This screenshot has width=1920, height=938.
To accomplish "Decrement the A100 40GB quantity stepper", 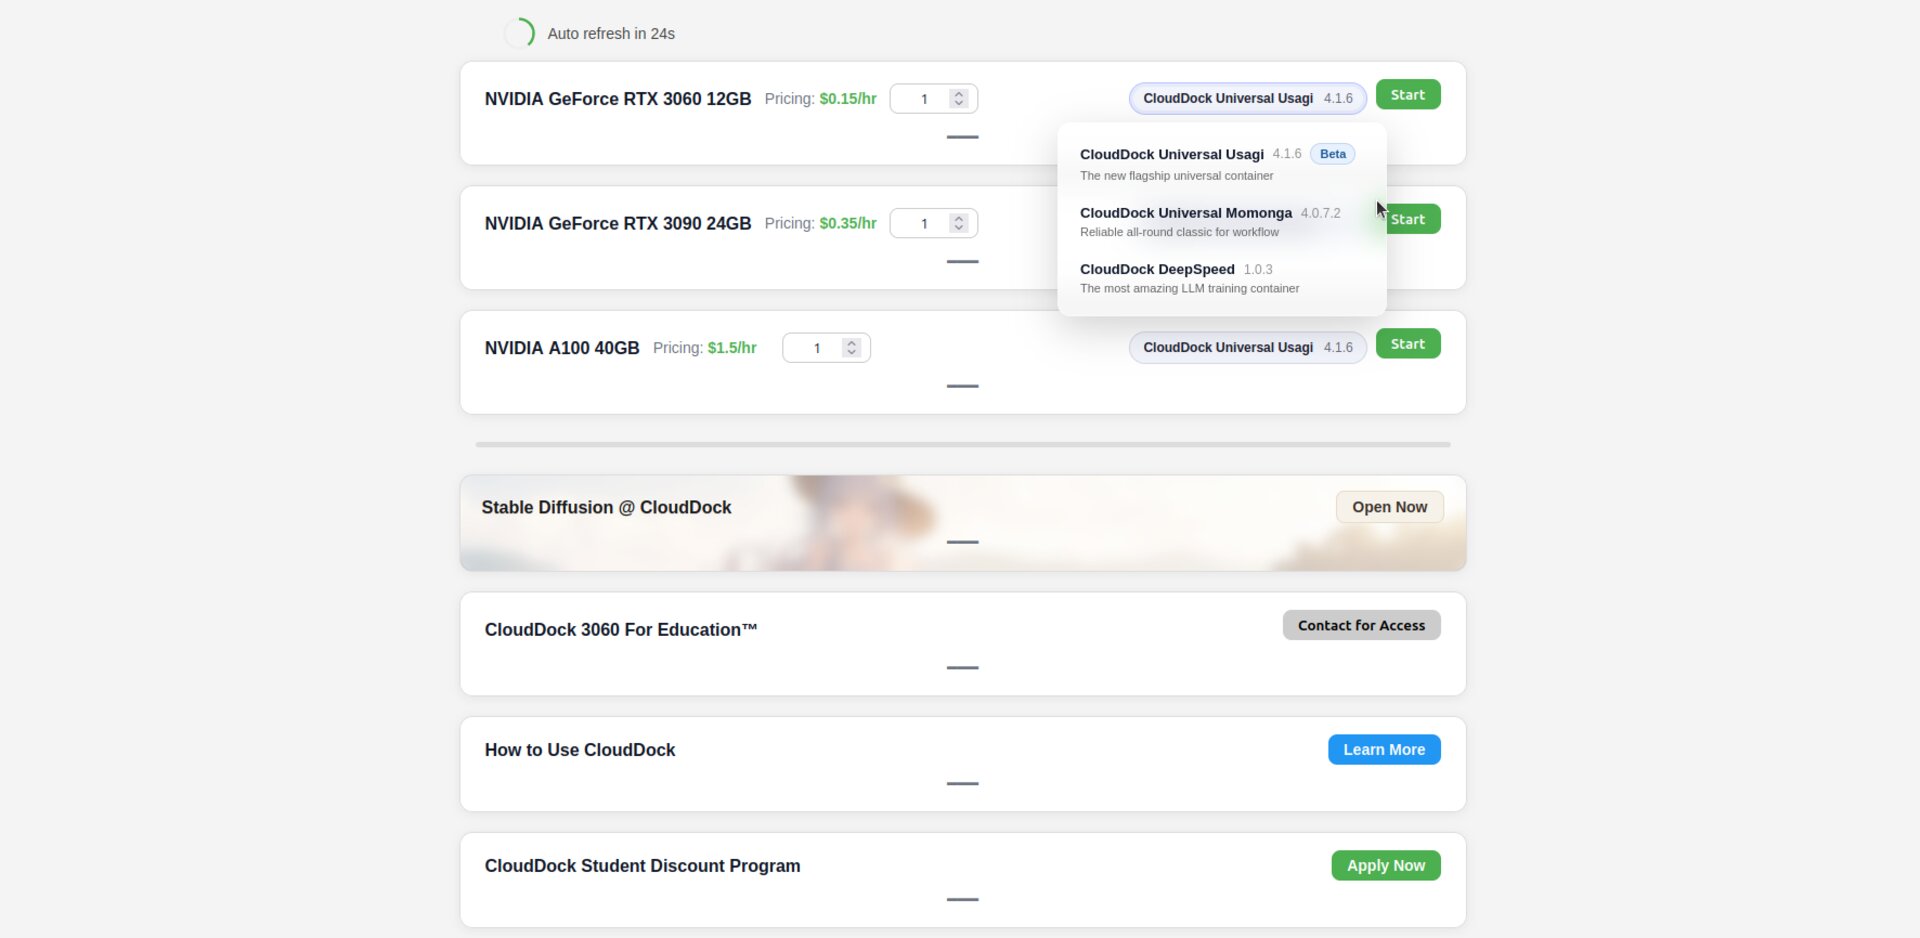I will click(852, 352).
